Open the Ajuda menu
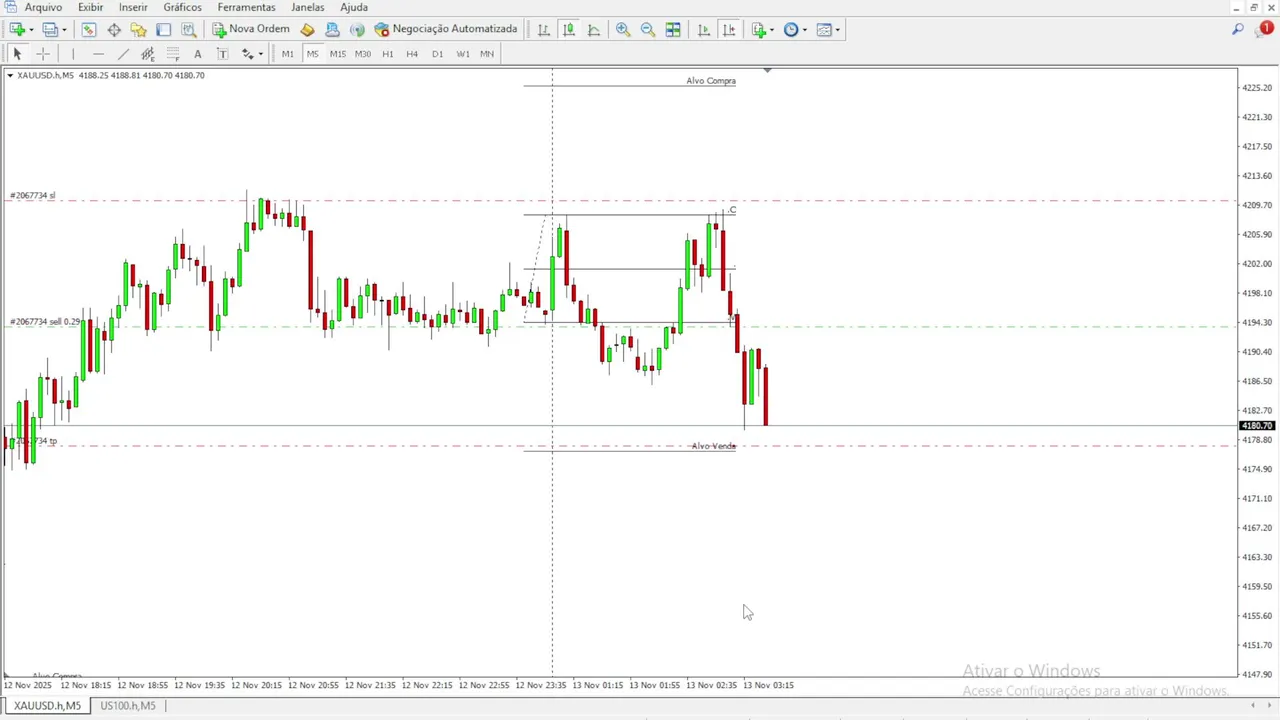Screen dimensions: 1280x720 click(x=354, y=7)
